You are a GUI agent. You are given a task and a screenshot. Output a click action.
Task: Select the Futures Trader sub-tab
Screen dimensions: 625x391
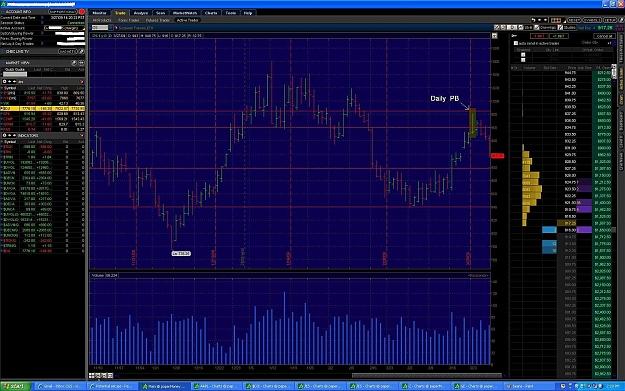(x=157, y=20)
